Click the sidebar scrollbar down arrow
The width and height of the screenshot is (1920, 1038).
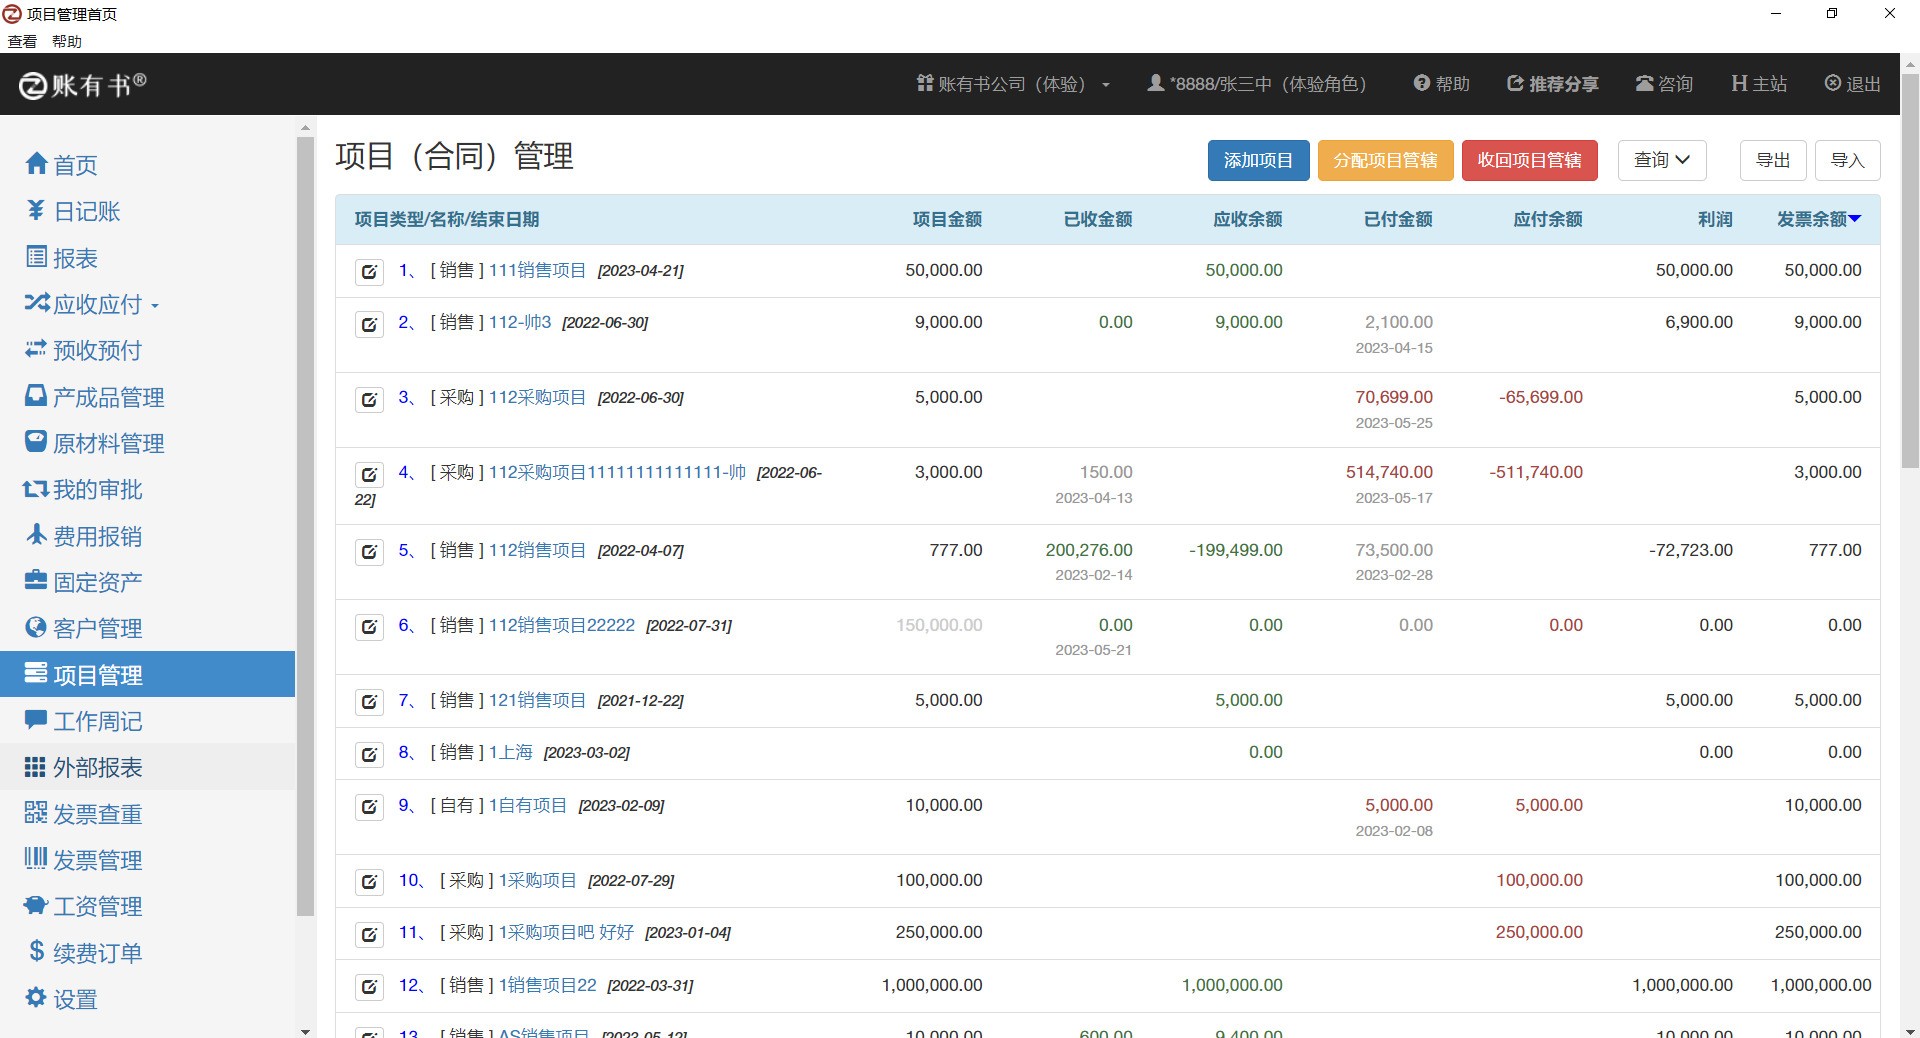coord(305,1030)
